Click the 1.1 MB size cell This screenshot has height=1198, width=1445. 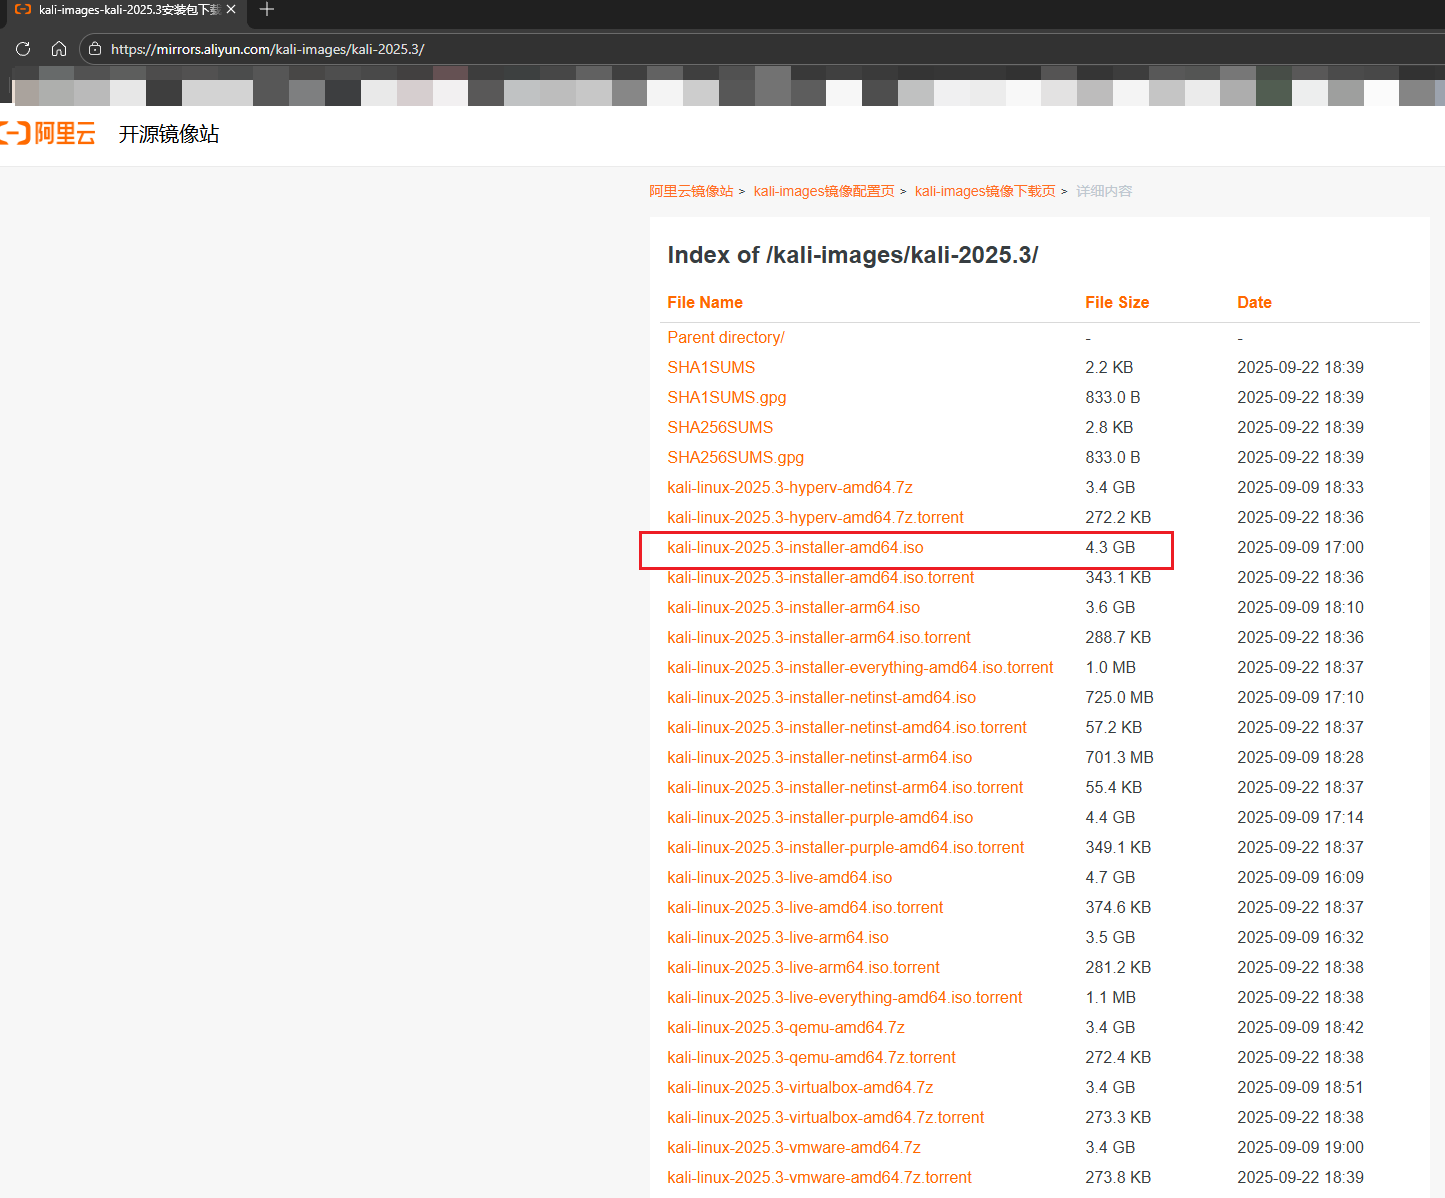(1110, 998)
